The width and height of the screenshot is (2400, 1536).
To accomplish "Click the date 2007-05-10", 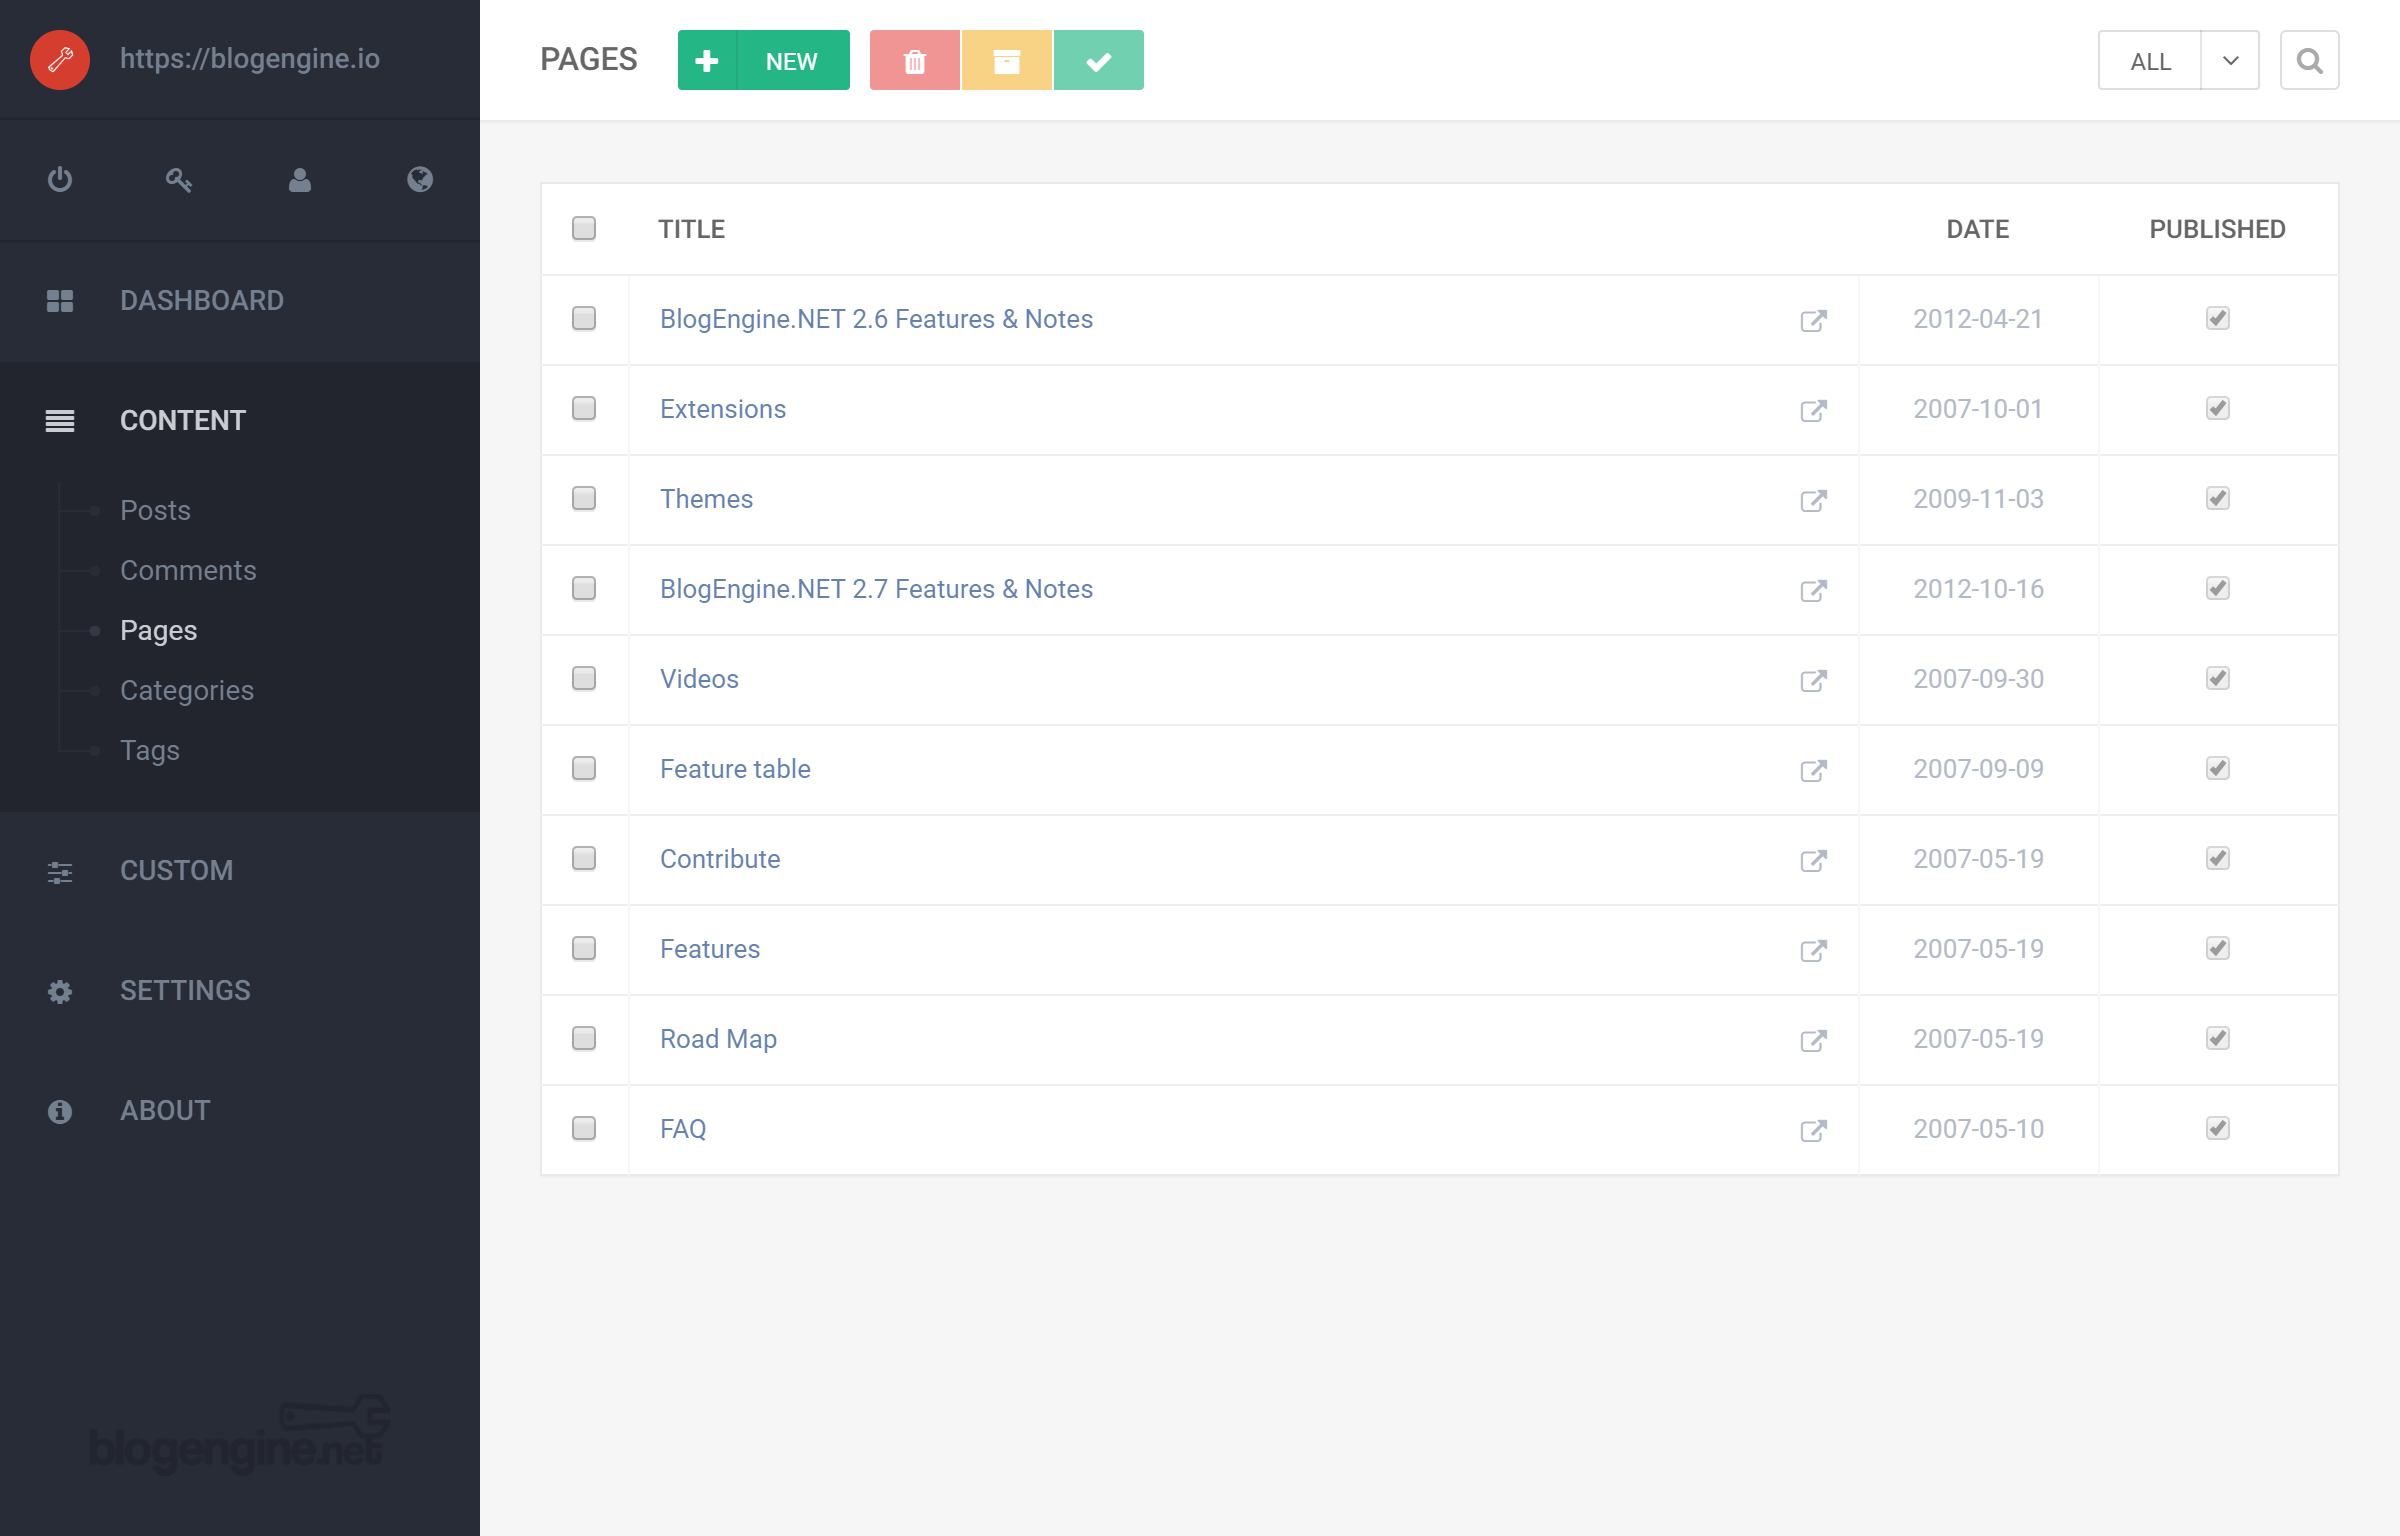I will coord(1978,1129).
